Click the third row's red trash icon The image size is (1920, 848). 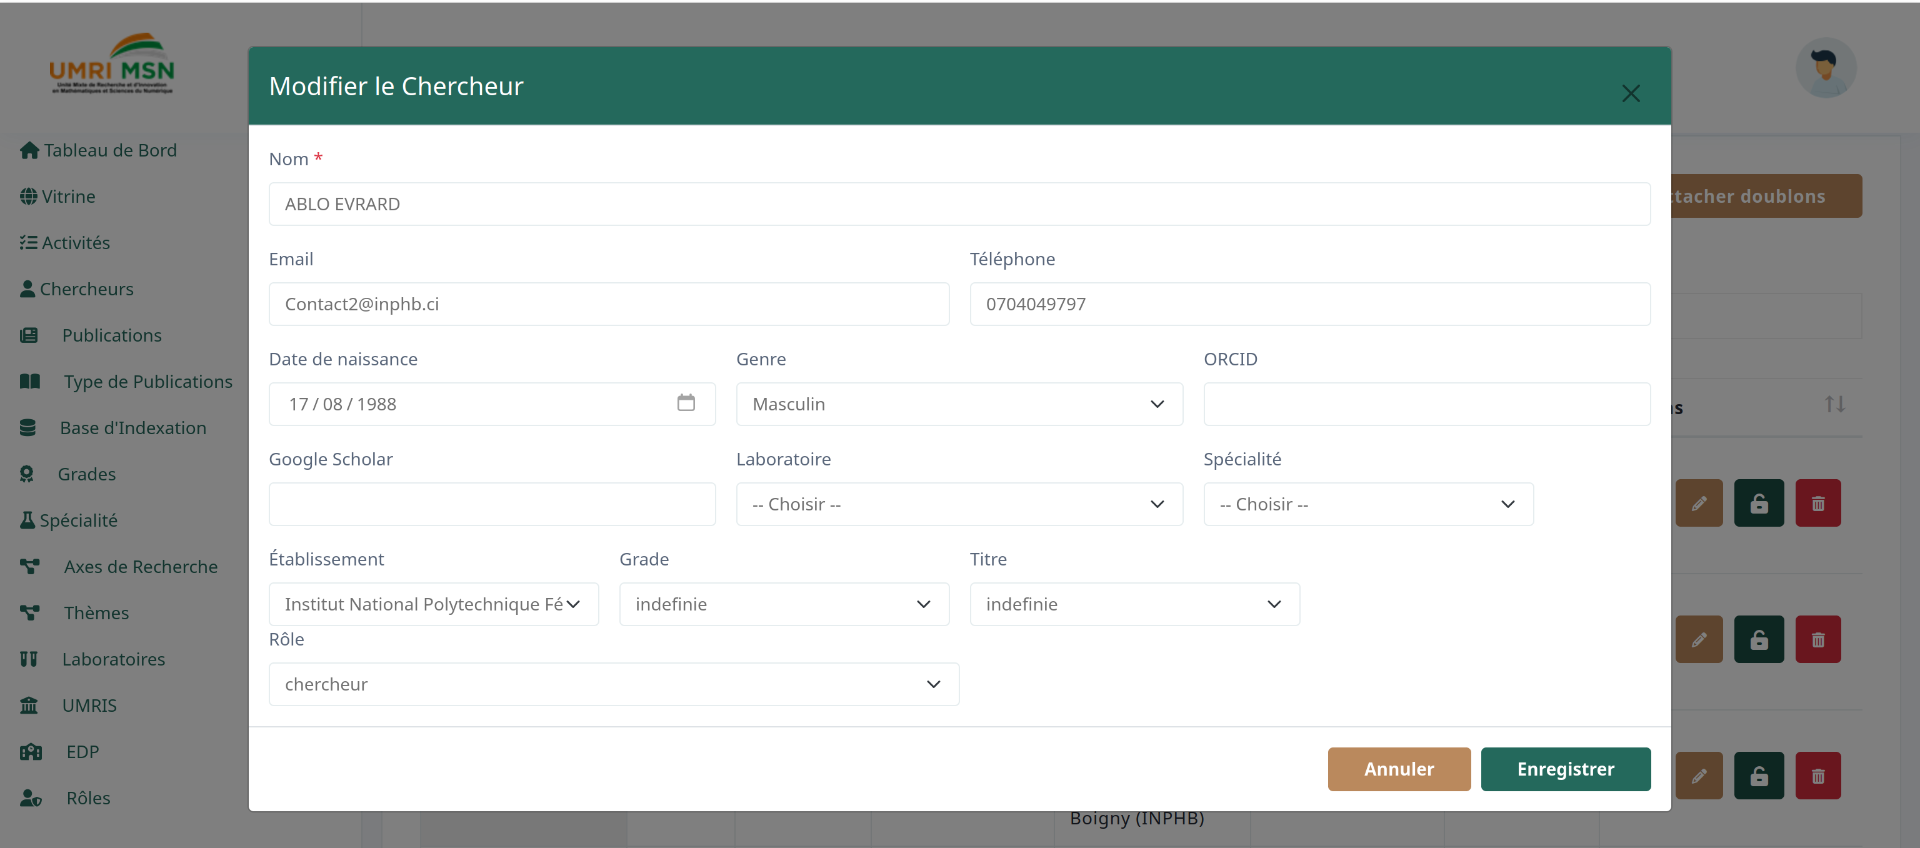click(1818, 775)
